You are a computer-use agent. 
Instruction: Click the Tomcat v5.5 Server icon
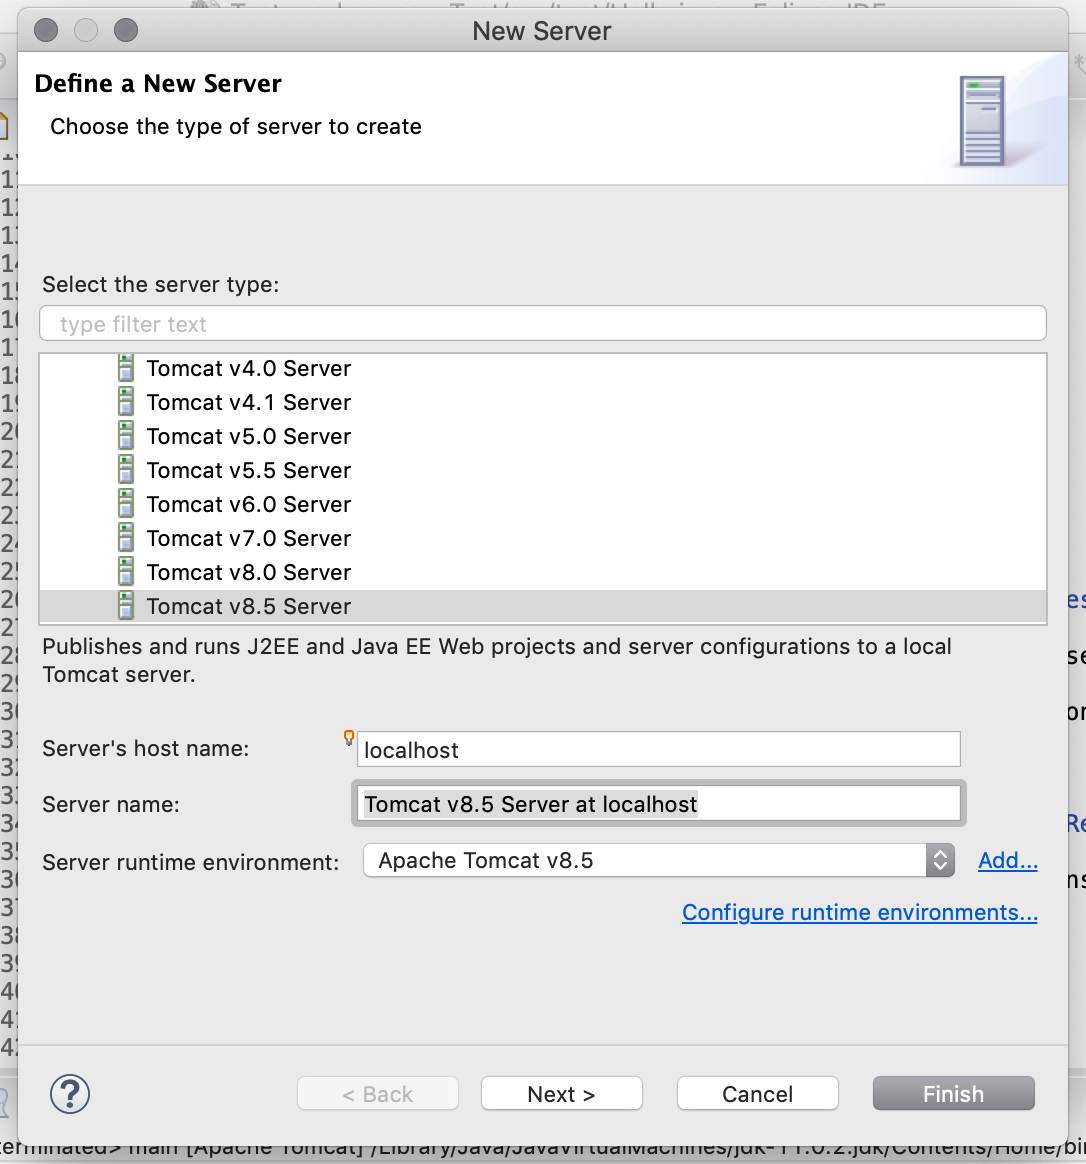click(x=126, y=470)
